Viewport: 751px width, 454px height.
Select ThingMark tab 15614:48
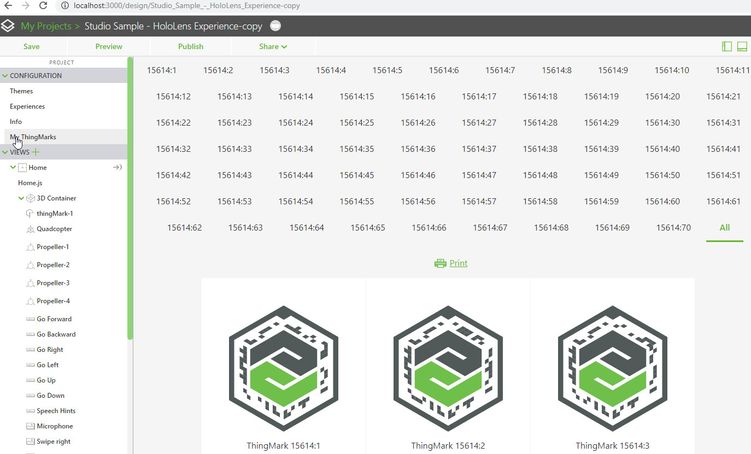tap(540, 175)
